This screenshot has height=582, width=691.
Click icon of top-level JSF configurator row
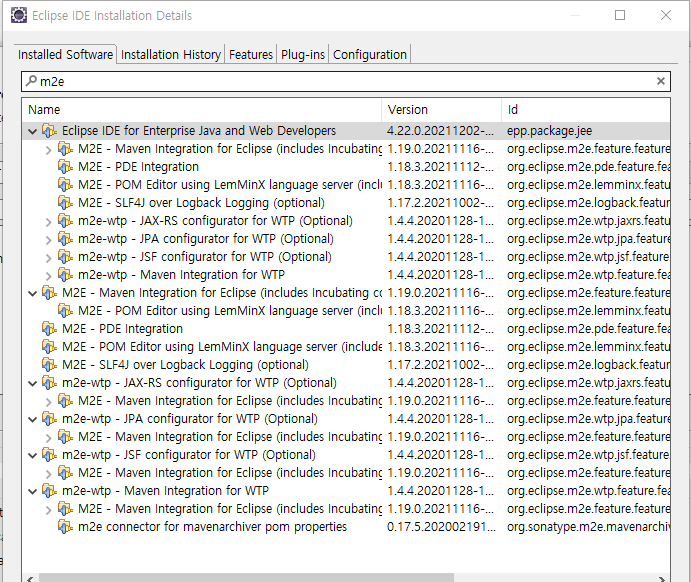(x=49, y=455)
